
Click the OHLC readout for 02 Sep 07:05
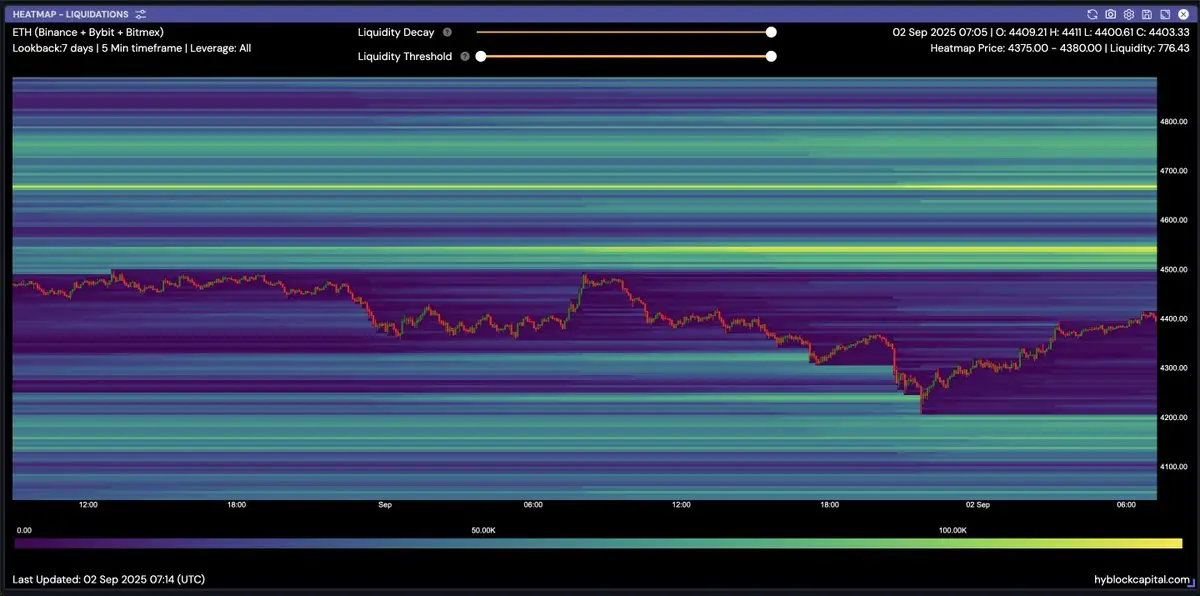[x=1040, y=32]
